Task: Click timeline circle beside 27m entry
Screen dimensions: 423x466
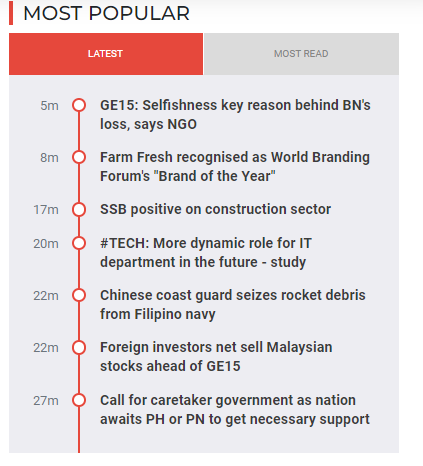Action: click(x=79, y=400)
